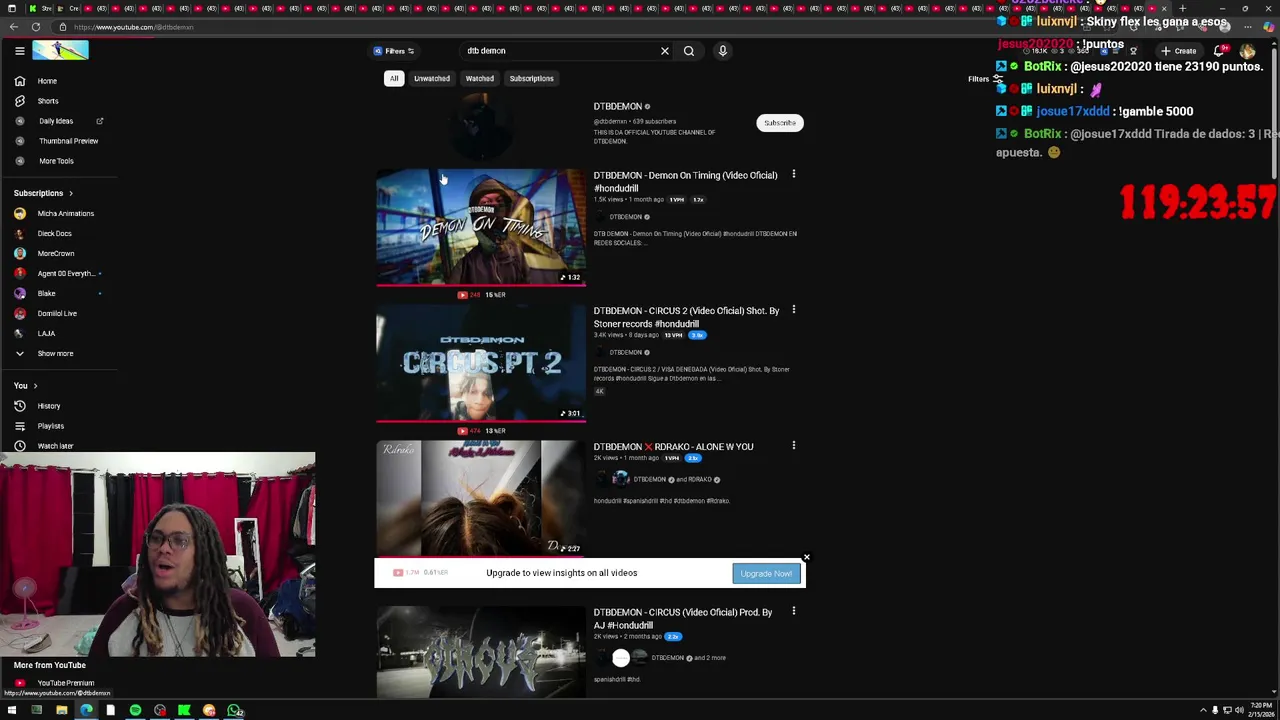Select the All filter chip
Screen dimensions: 1280x720
(x=394, y=79)
